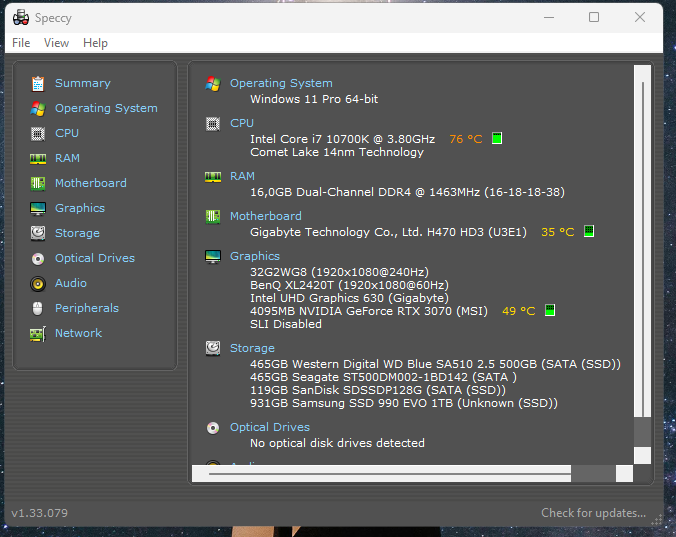676x537 pixels.
Task: Click Motherboard heading link in summary
Action: point(266,216)
